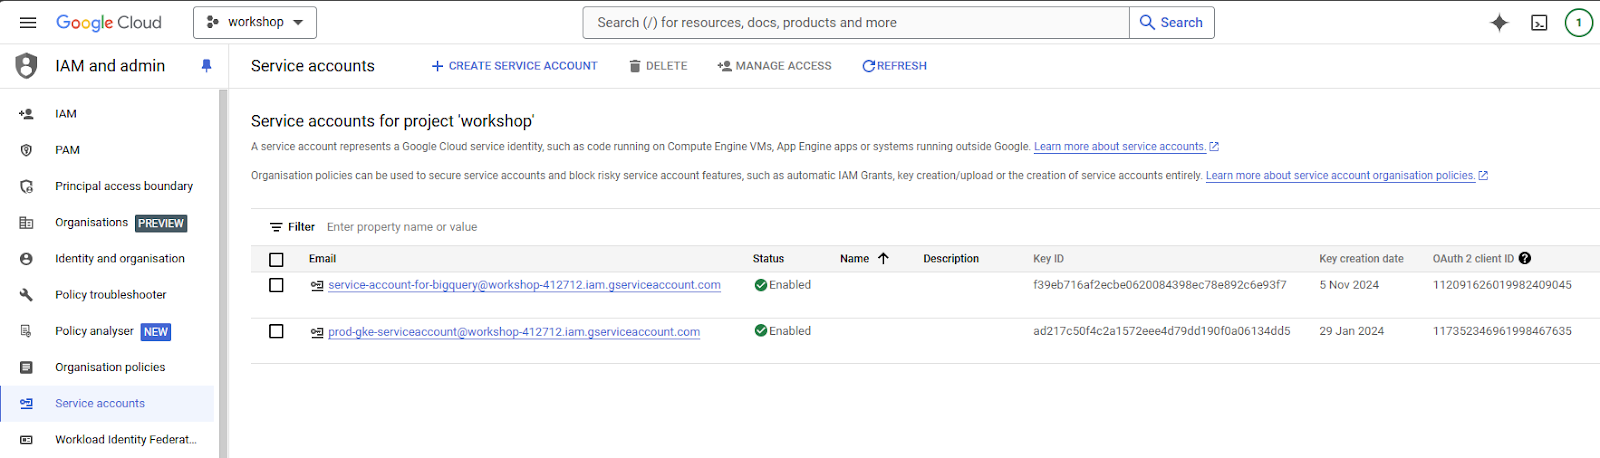Click the Identity and organisation person icon
The height and width of the screenshot is (458, 1600).
tap(26, 259)
